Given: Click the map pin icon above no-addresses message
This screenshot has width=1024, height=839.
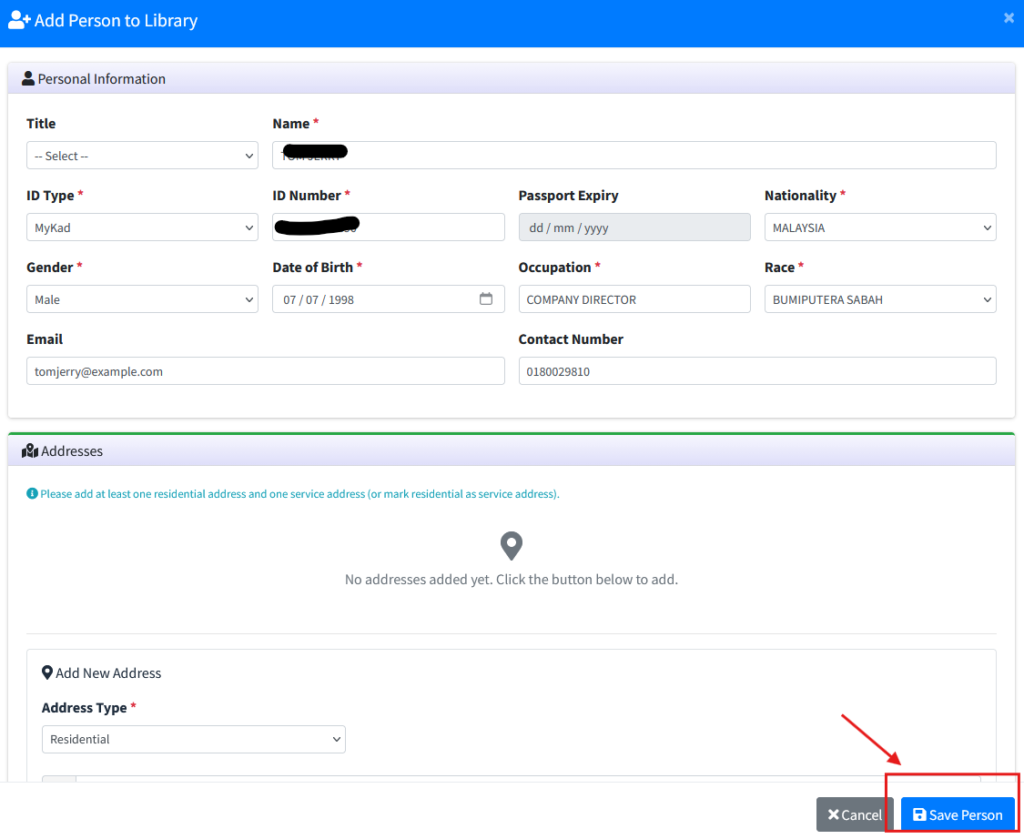Looking at the screenshot, I should (x=511, y=546).
